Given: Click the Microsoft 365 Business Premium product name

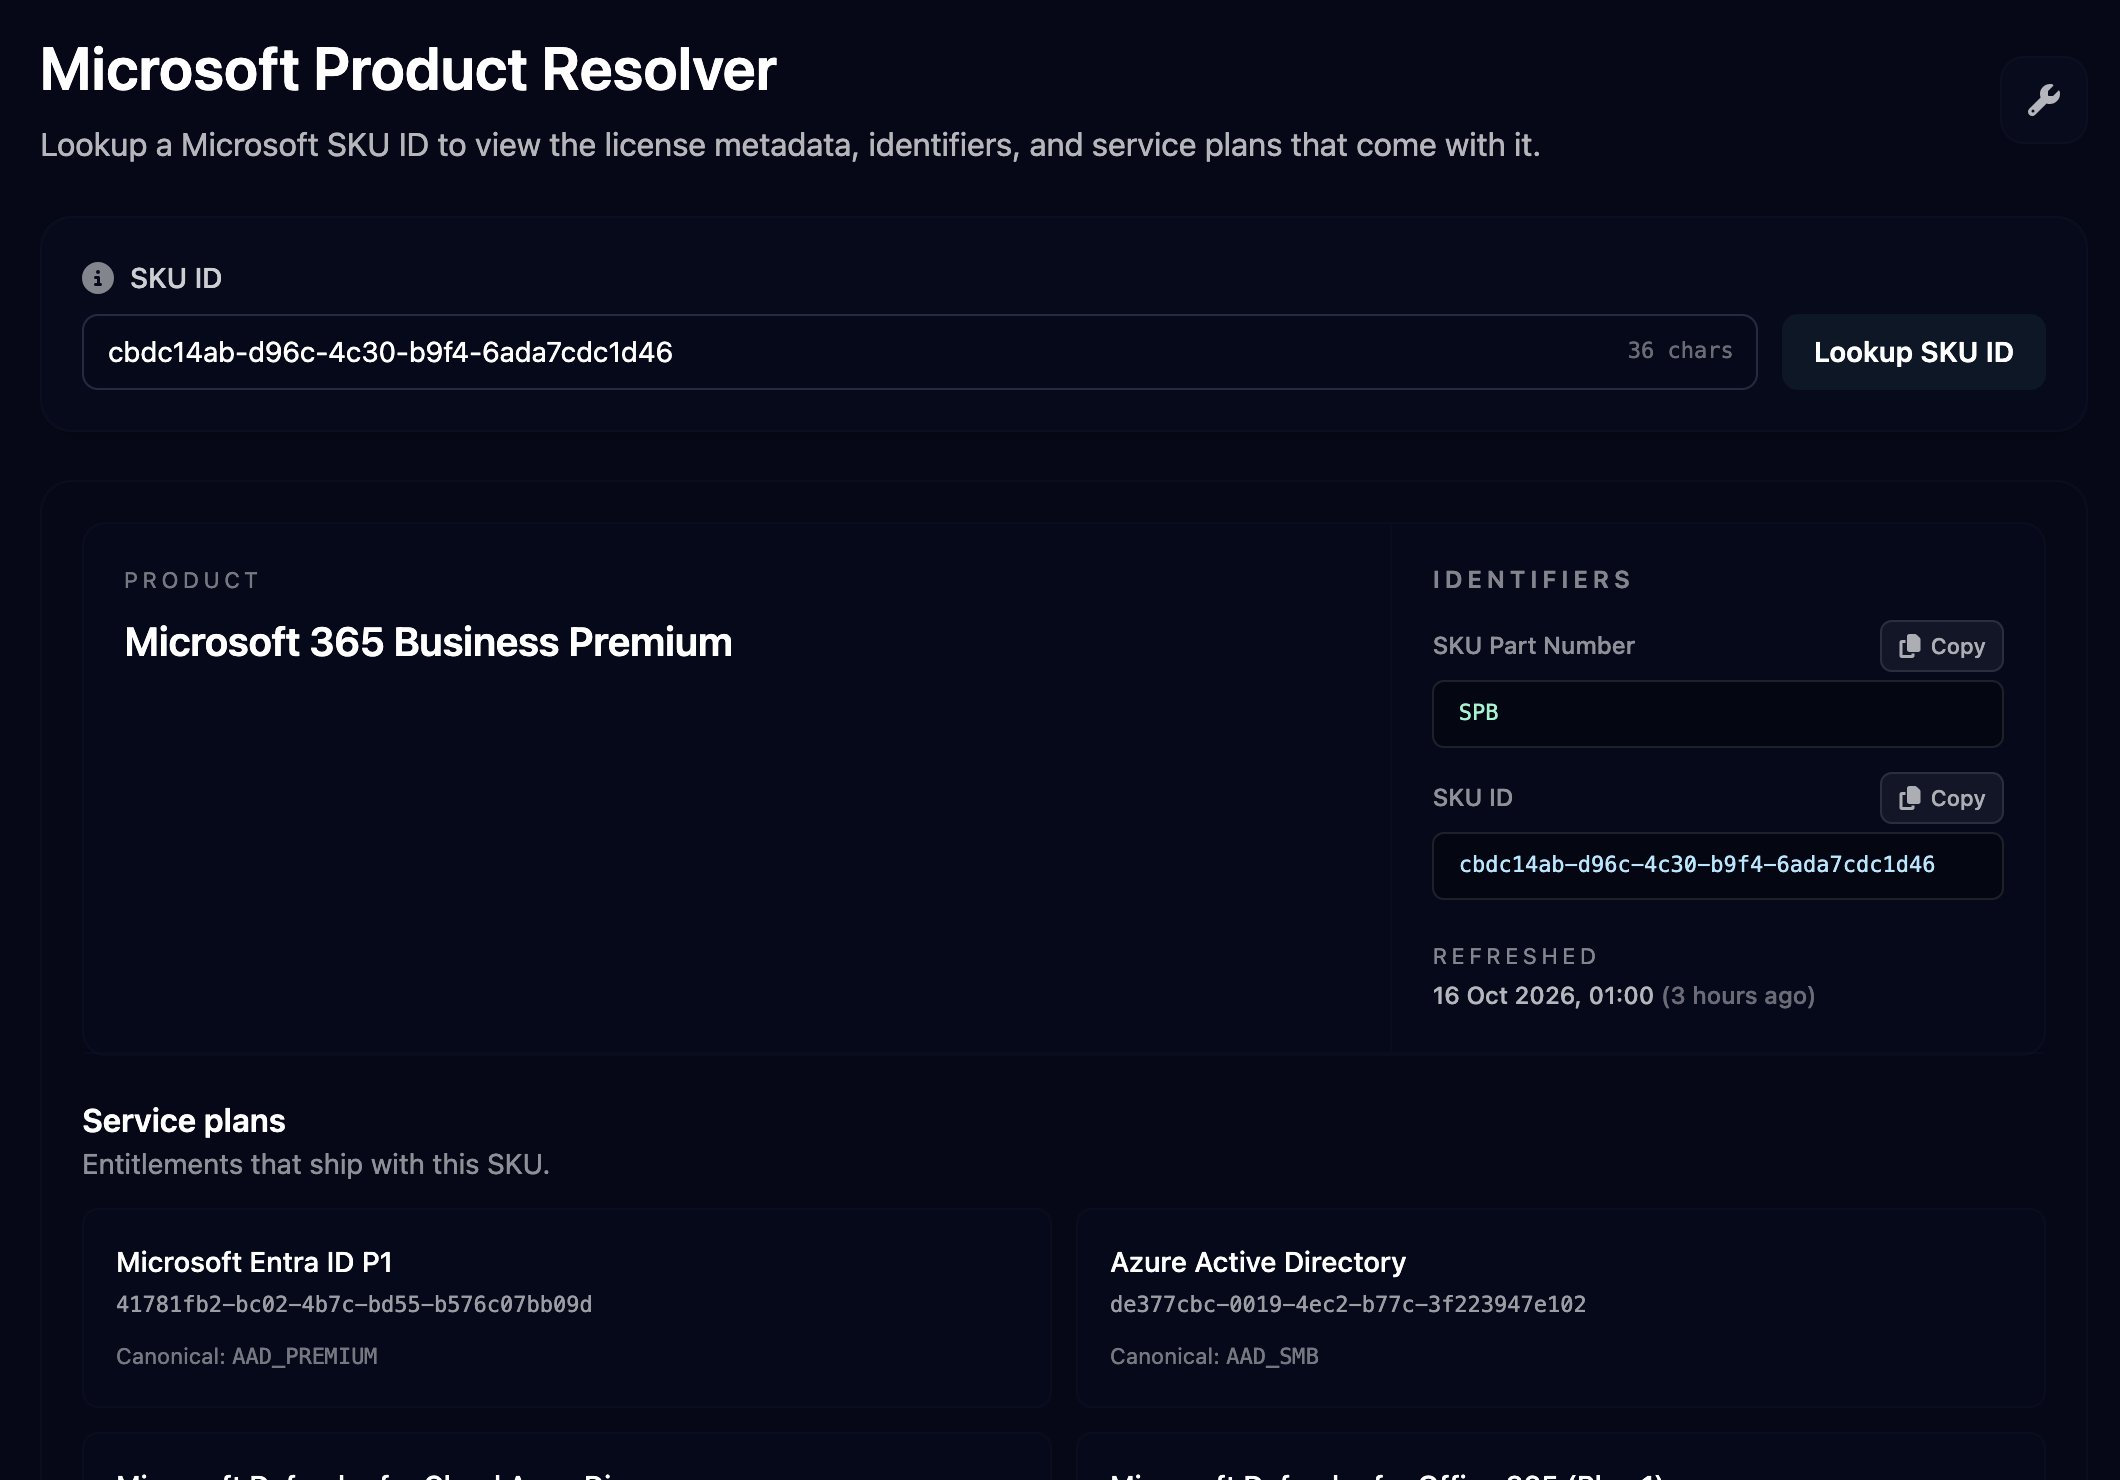Looking at the screenshot, I should (x=428, y=642).
